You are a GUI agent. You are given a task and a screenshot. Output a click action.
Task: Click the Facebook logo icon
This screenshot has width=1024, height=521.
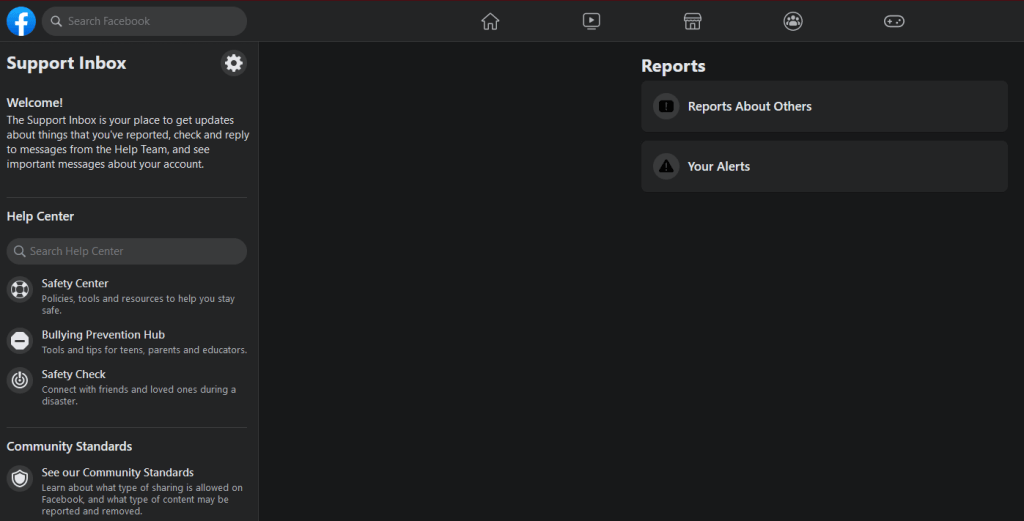coord(21,21)
